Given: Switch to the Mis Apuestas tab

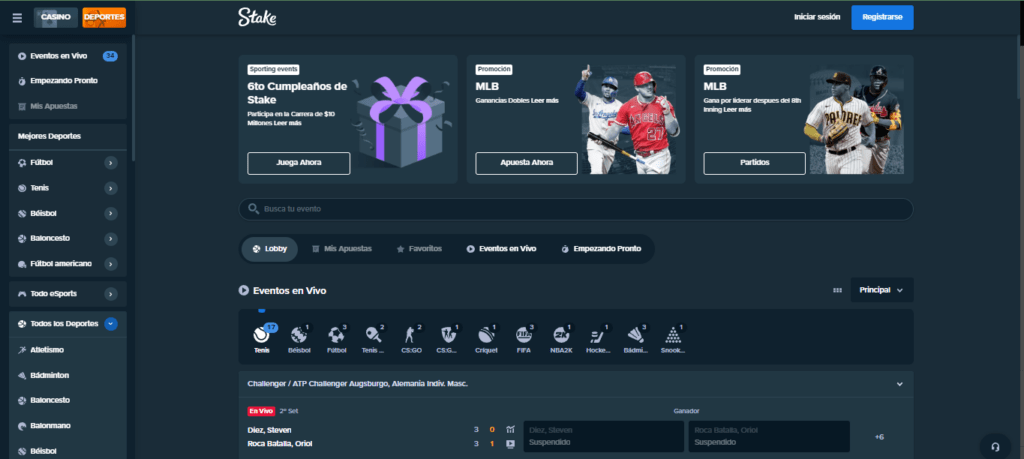Looking at the screenshot, I should 342,249.
